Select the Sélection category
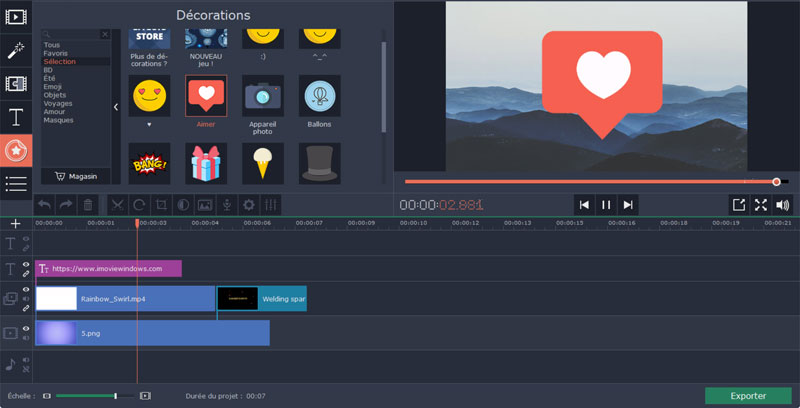 click(59, 62)
